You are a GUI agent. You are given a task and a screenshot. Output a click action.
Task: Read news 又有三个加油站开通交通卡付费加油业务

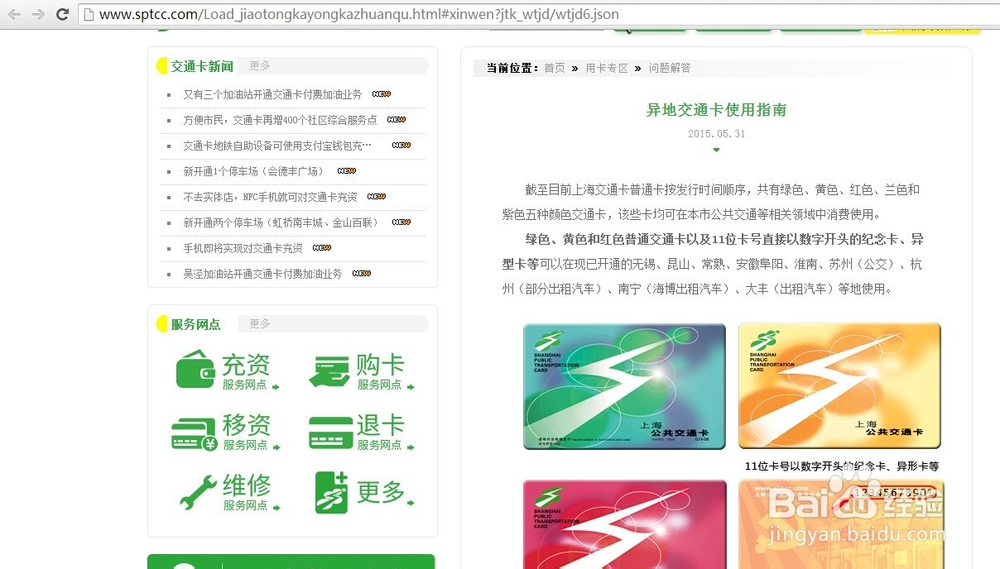click(272, 94)
